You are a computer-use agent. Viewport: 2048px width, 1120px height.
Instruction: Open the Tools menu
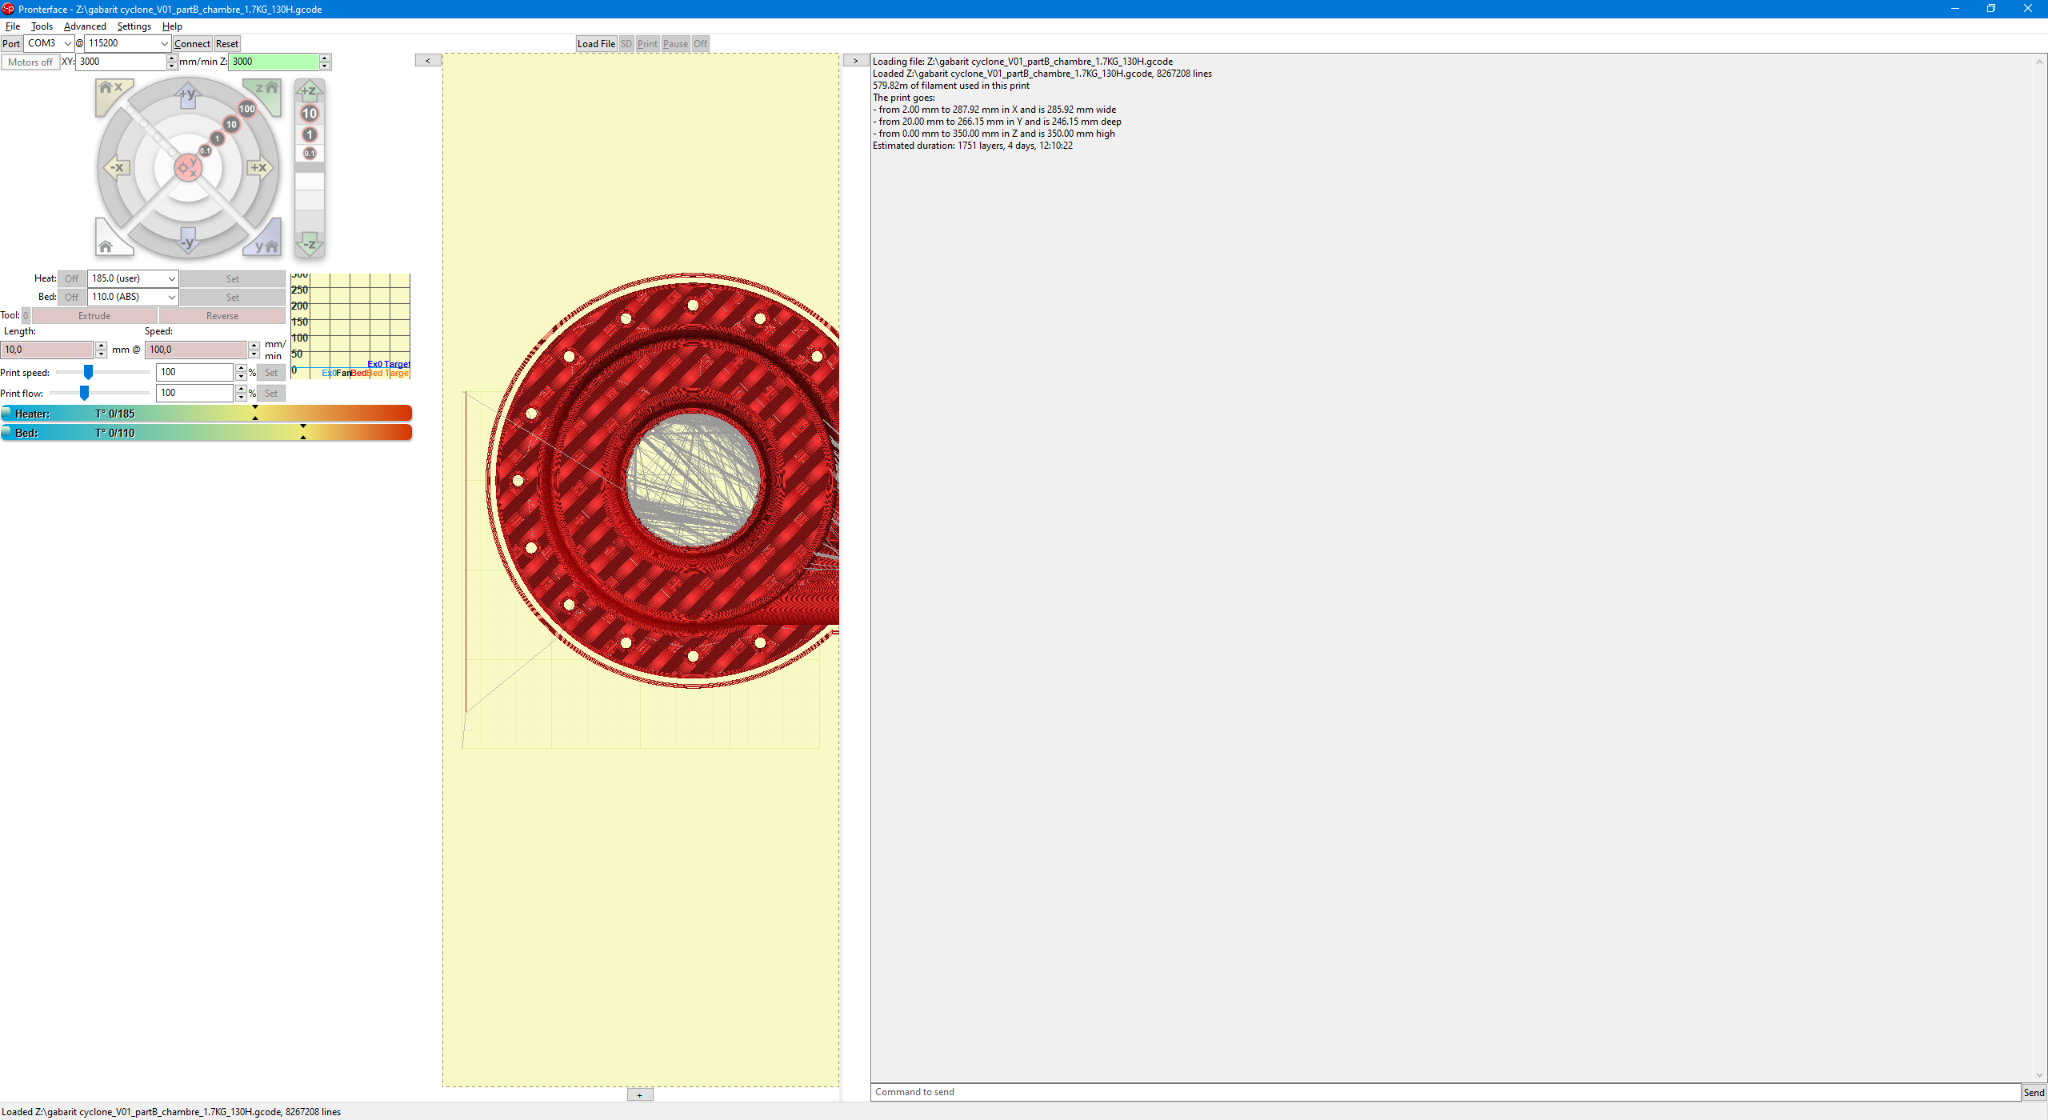pyautogui.click(x=42, y=27)
